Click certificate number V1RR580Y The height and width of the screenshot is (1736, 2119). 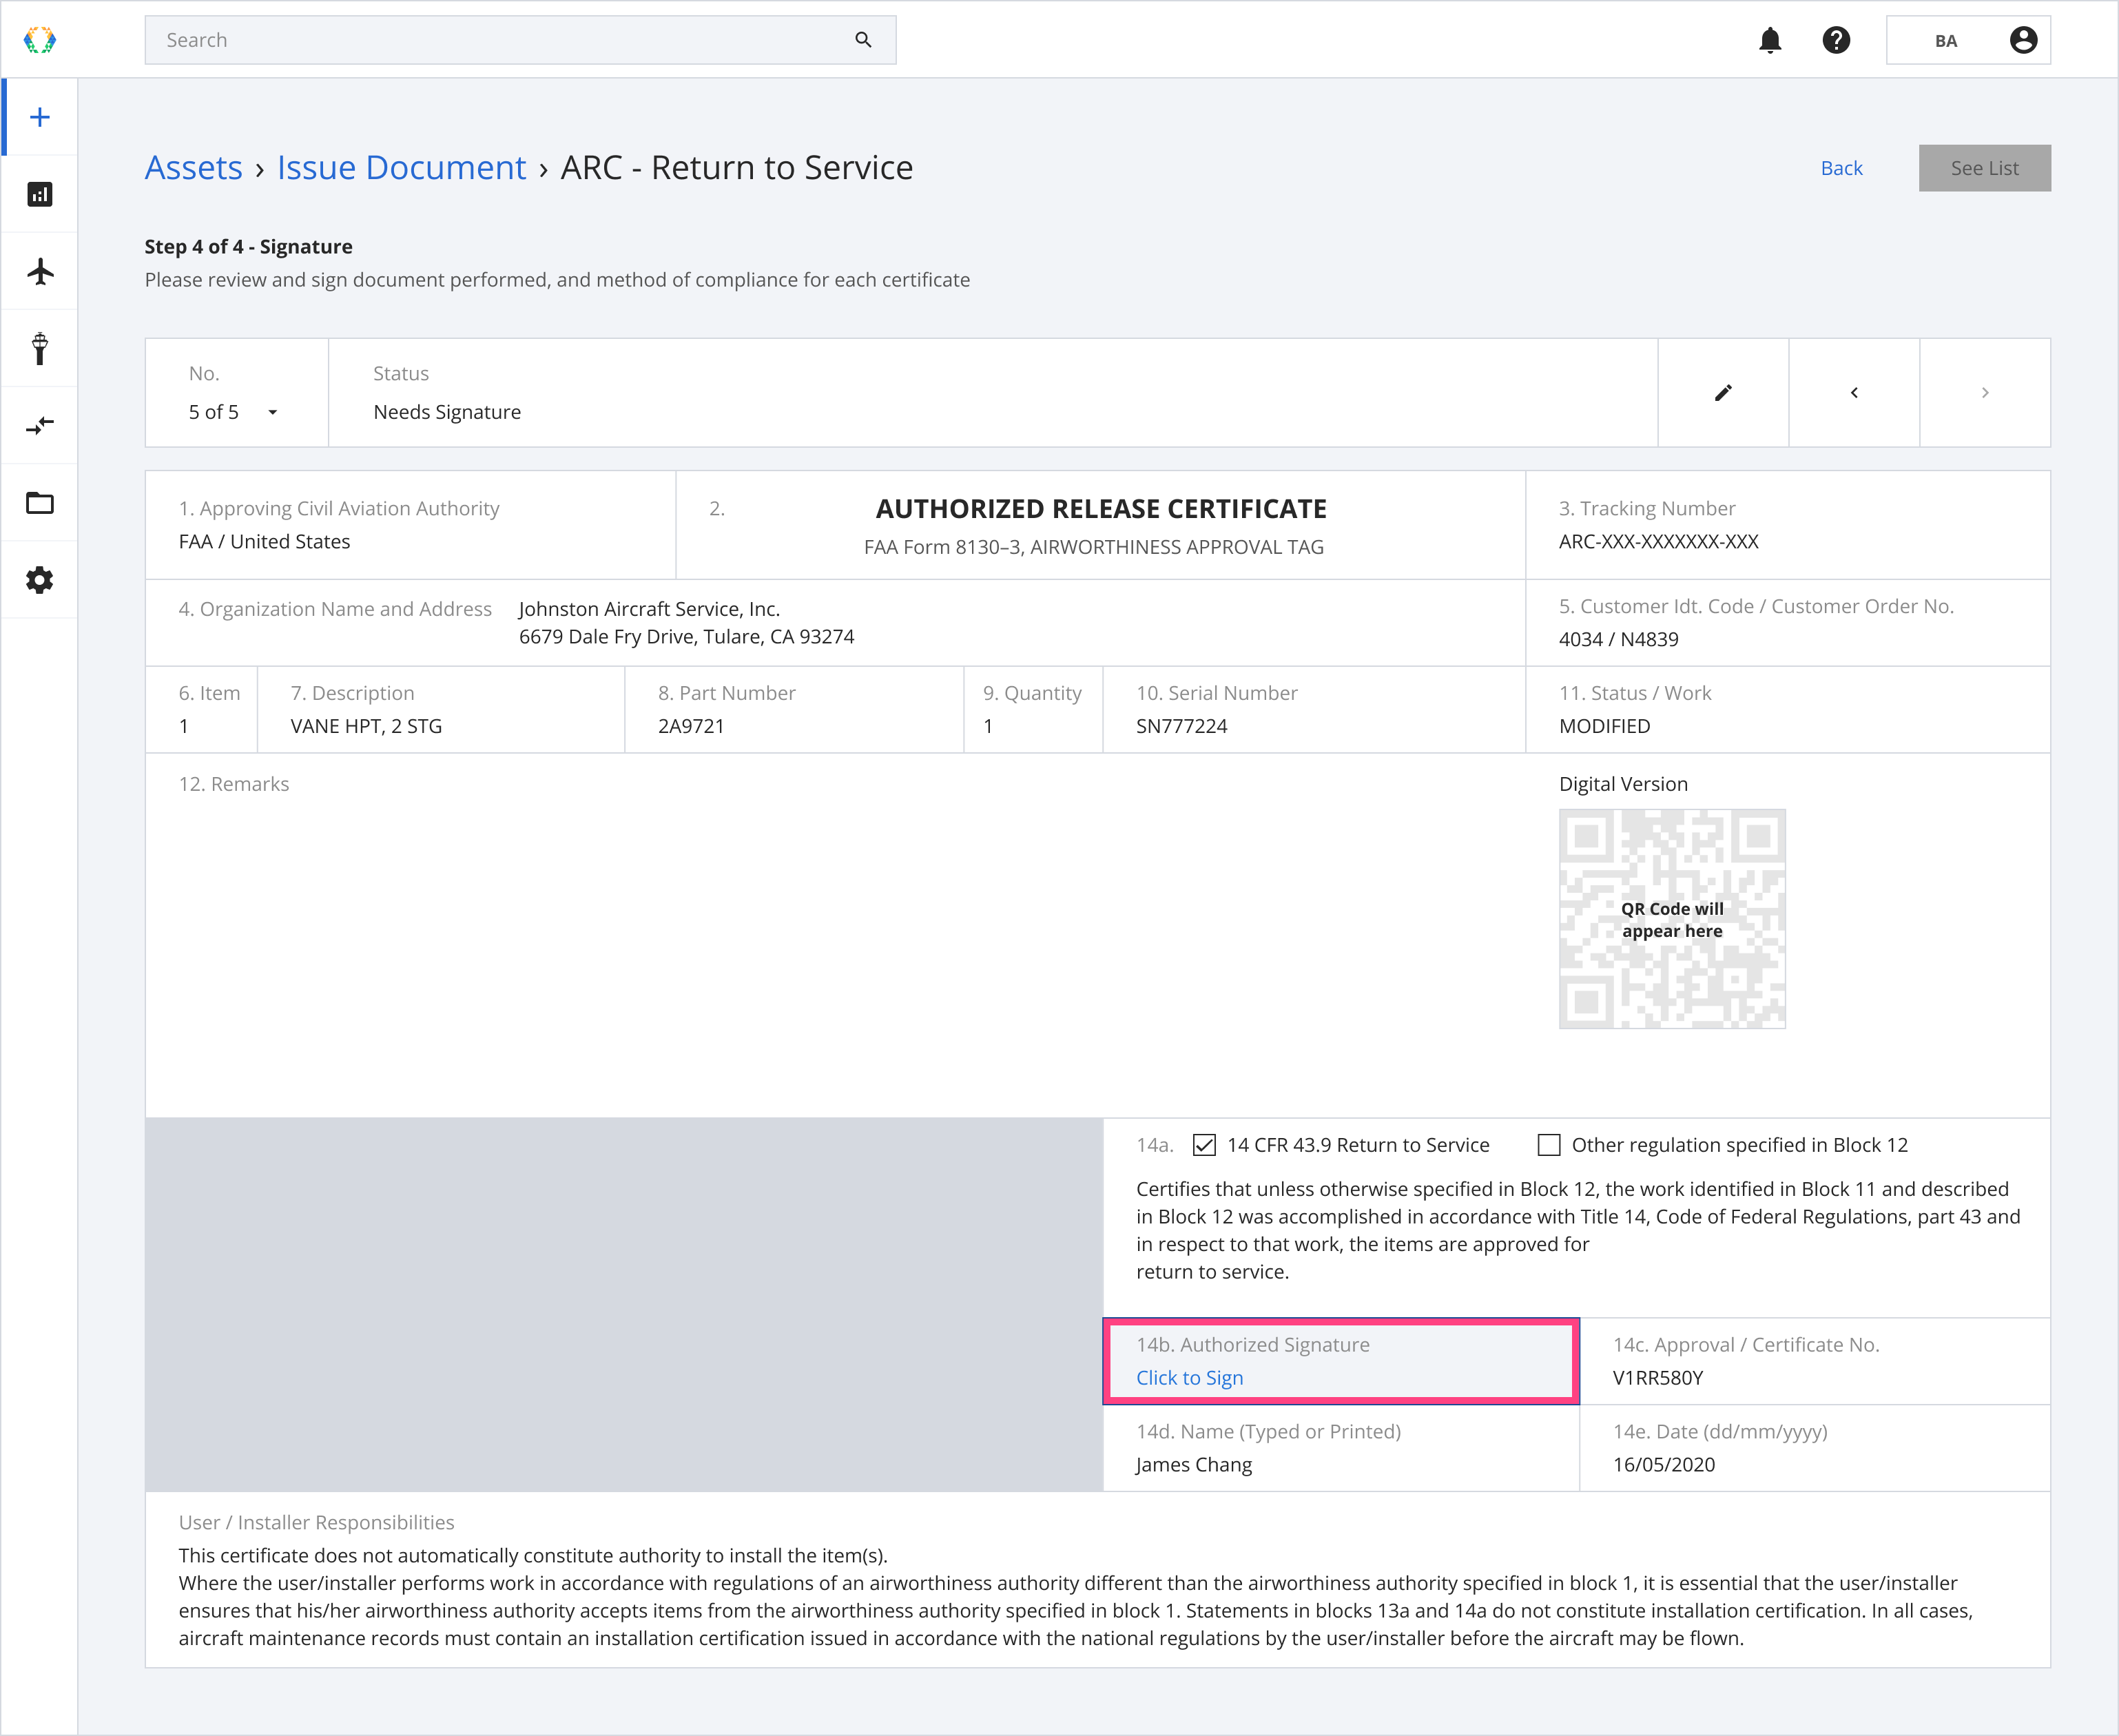point(1657,1378)
